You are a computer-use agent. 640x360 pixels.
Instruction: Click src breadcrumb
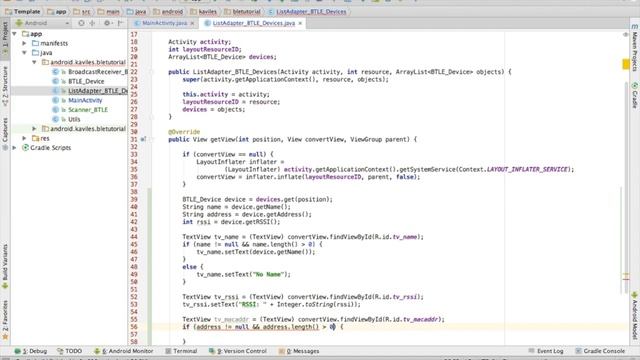pyautogui.click(x=82, y=12)
